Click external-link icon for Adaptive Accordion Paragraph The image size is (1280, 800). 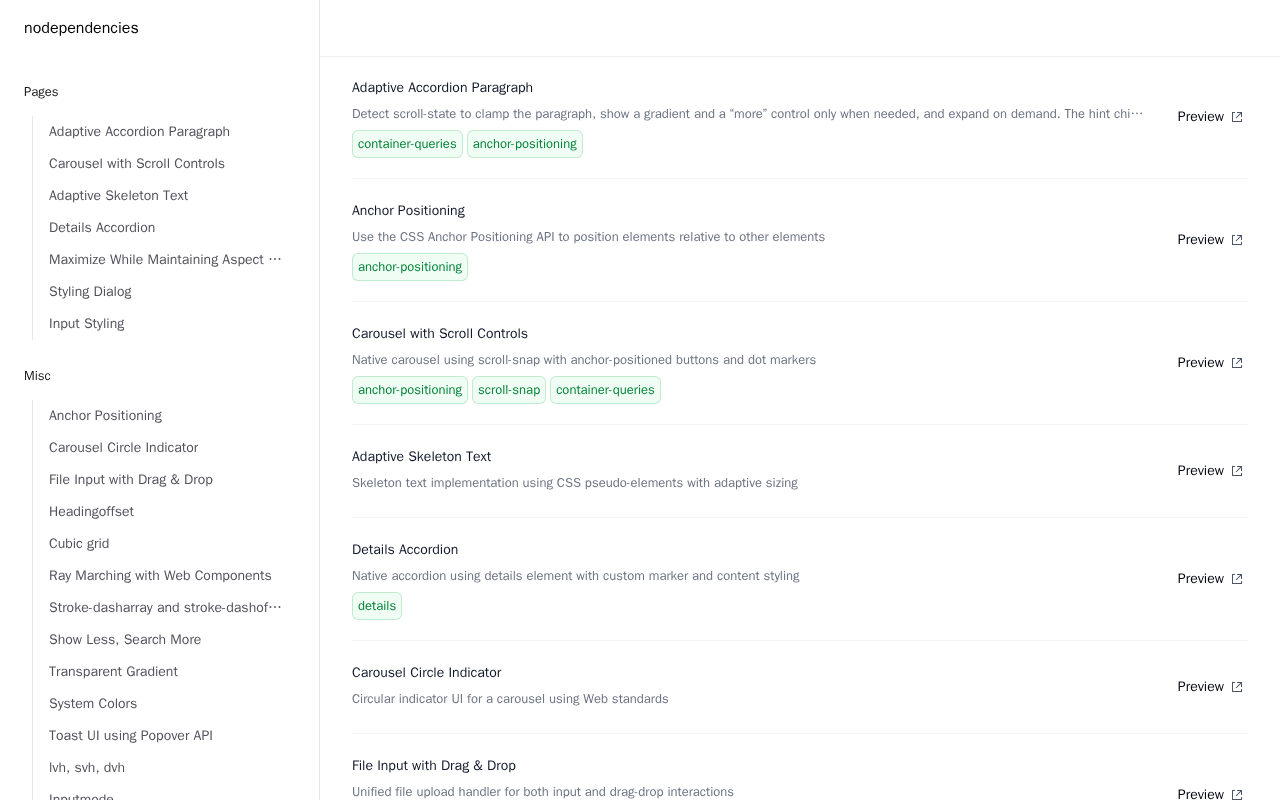click(1237, 117)
